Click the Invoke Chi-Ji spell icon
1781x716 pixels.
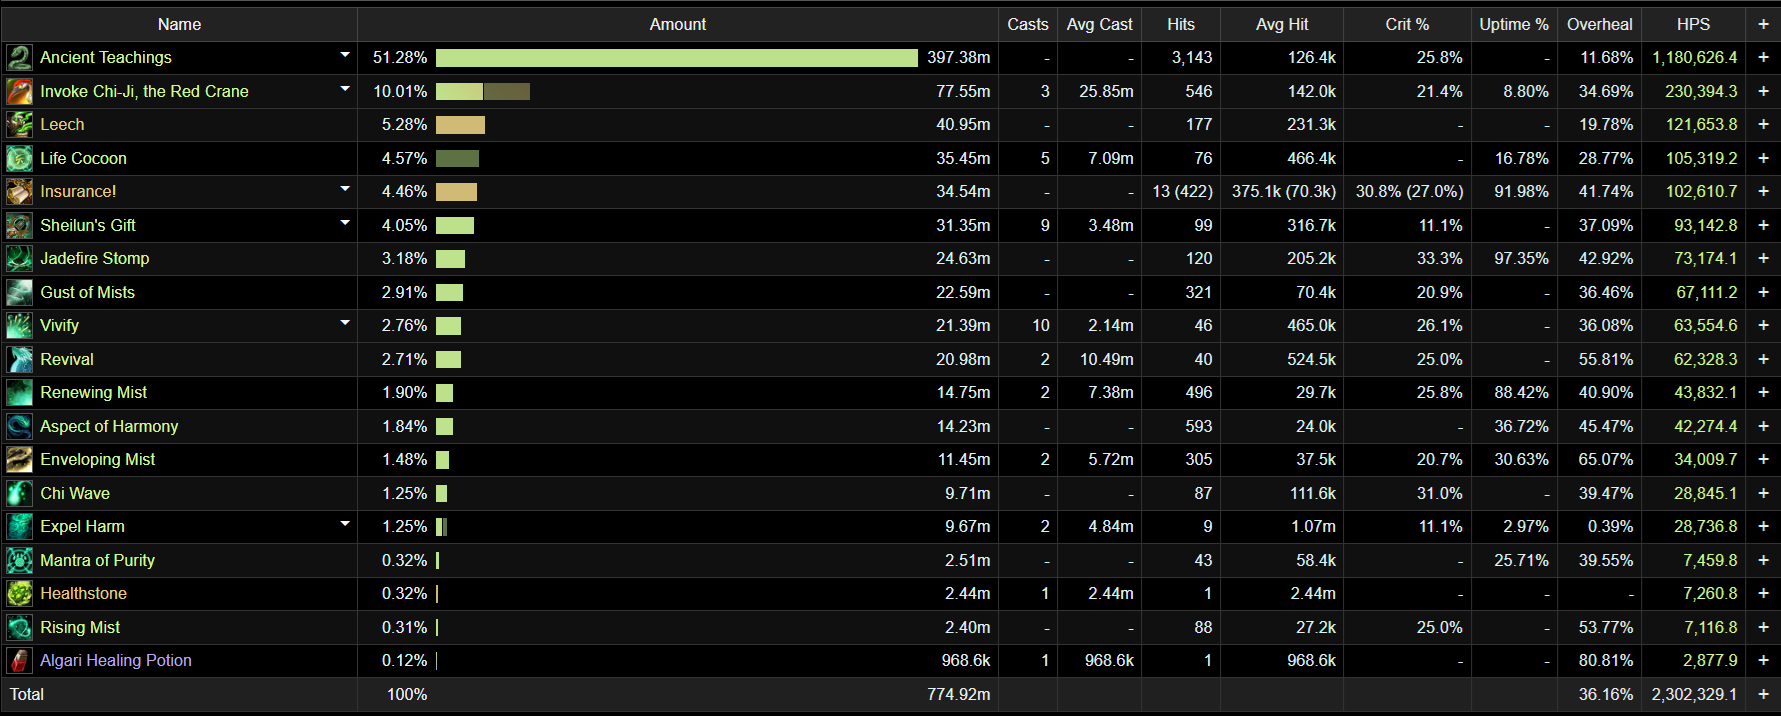19,91
